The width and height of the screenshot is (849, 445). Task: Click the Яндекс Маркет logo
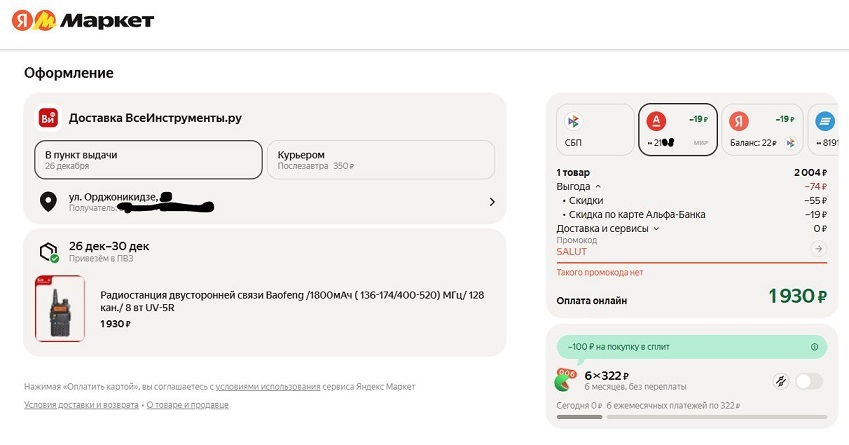coord(82,20)
